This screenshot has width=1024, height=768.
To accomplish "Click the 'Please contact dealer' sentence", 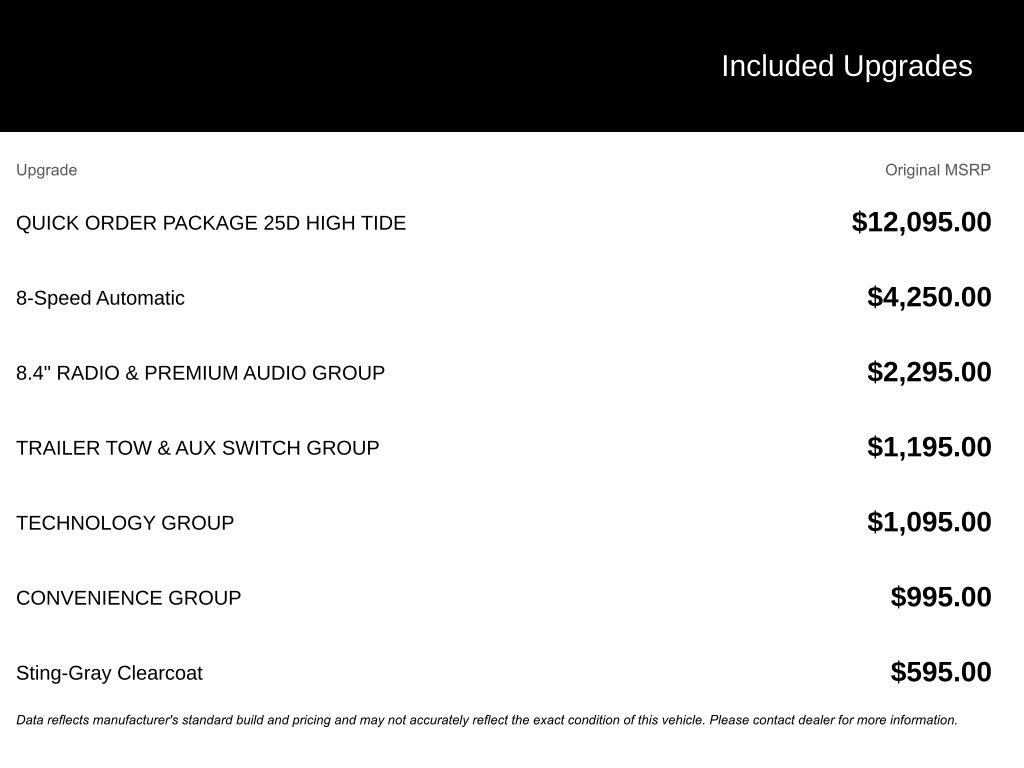I will coord(833,720).
